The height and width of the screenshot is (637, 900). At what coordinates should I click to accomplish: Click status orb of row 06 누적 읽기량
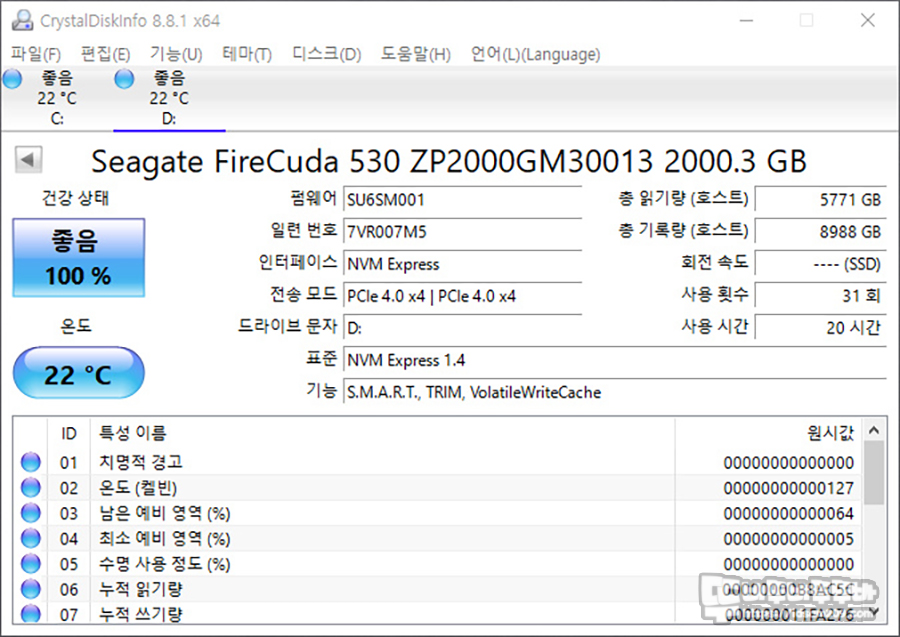click(x=30, y=589)
